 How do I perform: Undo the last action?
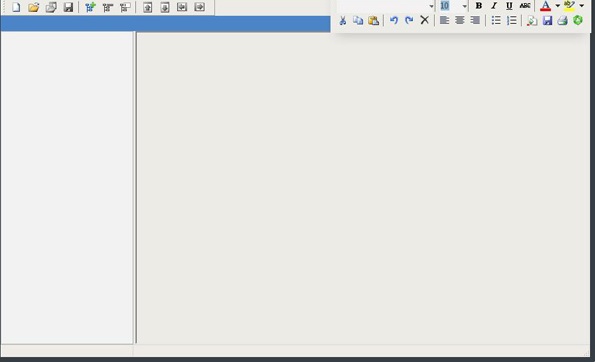click(394, 20)
